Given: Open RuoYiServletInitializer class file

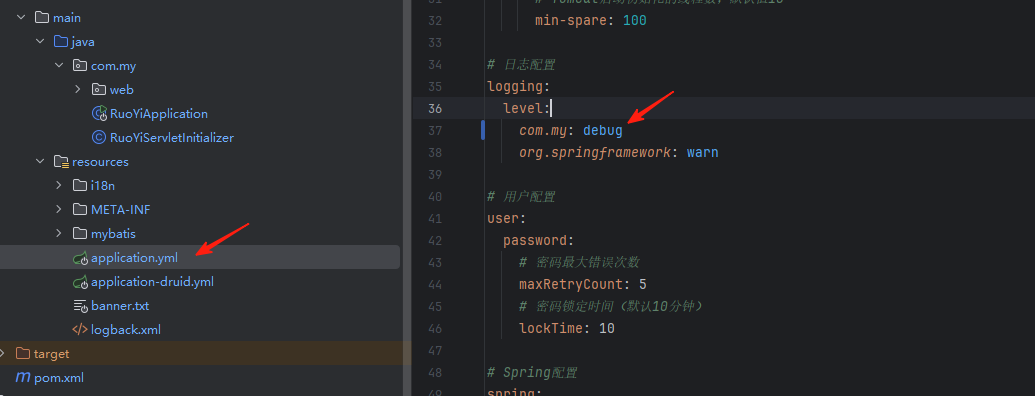Looking at the screenshot, I should [x=172, y=137].
